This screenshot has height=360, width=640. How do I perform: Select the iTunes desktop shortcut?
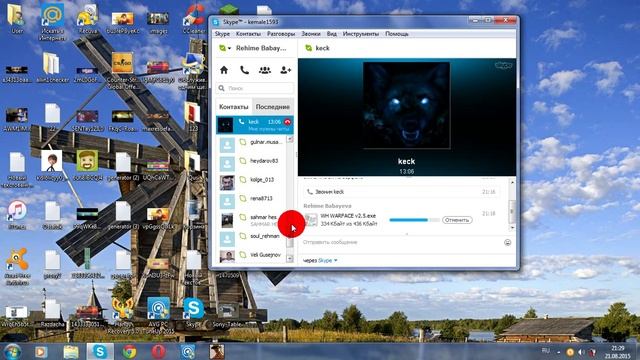coord(17,214)
